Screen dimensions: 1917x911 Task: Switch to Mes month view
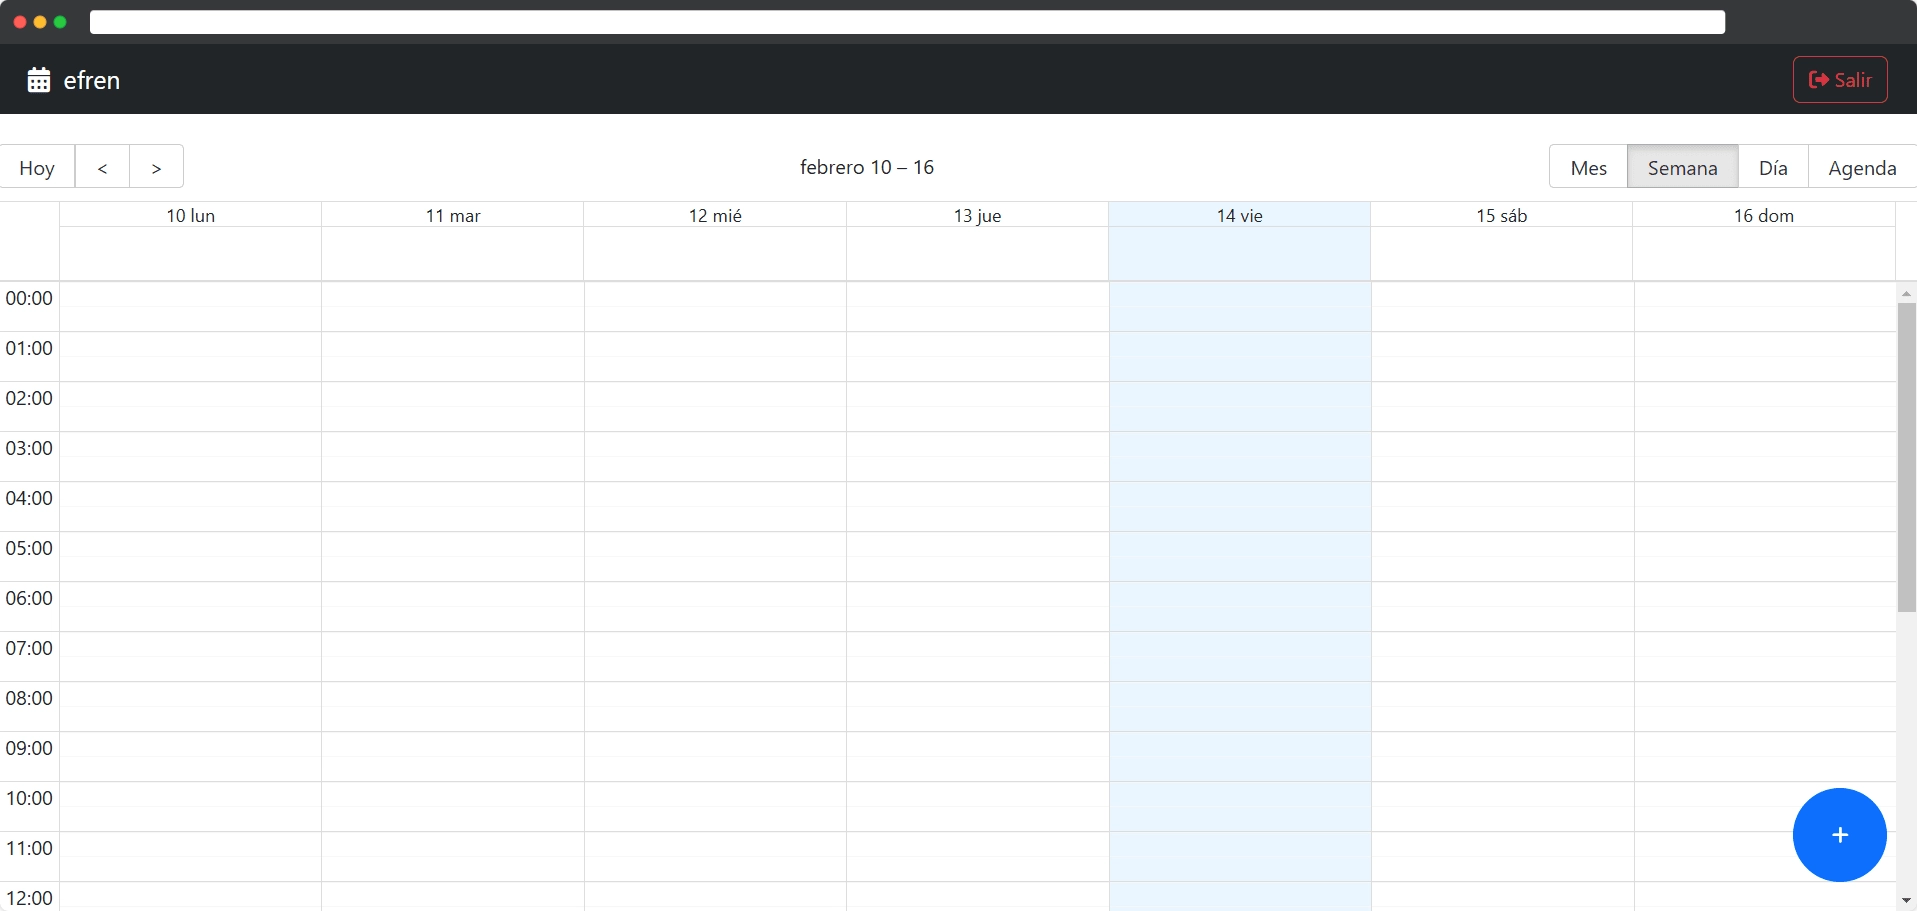pyautogui.click(x=1588, y=167)
